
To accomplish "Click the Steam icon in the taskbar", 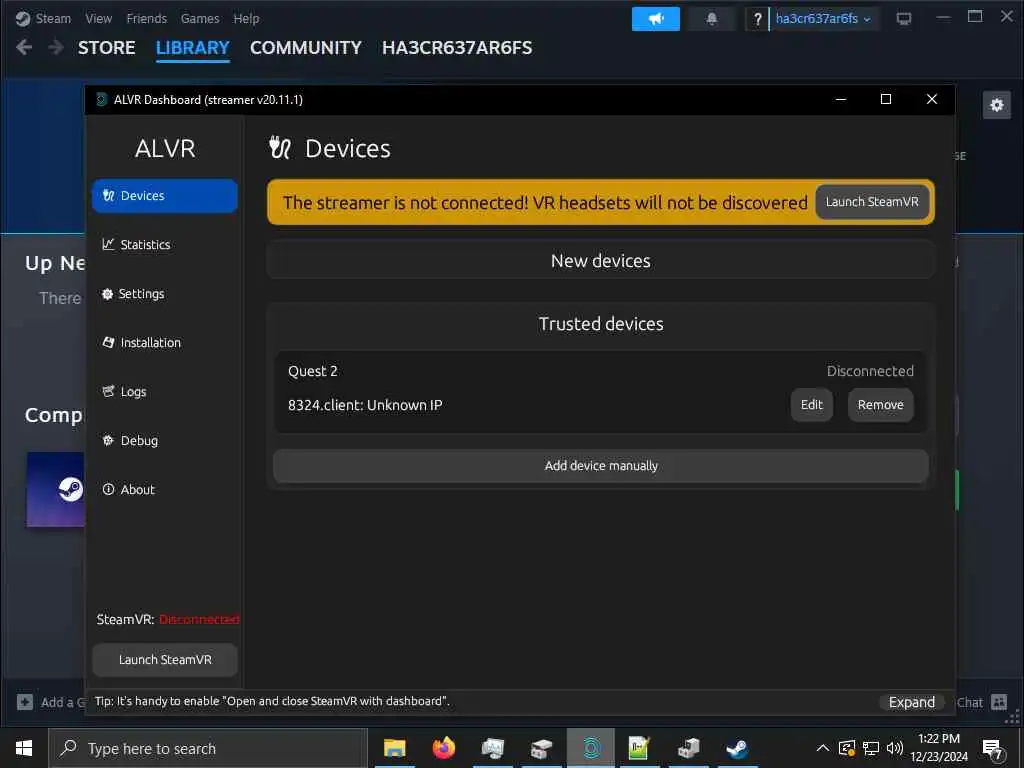I will 737,748.
